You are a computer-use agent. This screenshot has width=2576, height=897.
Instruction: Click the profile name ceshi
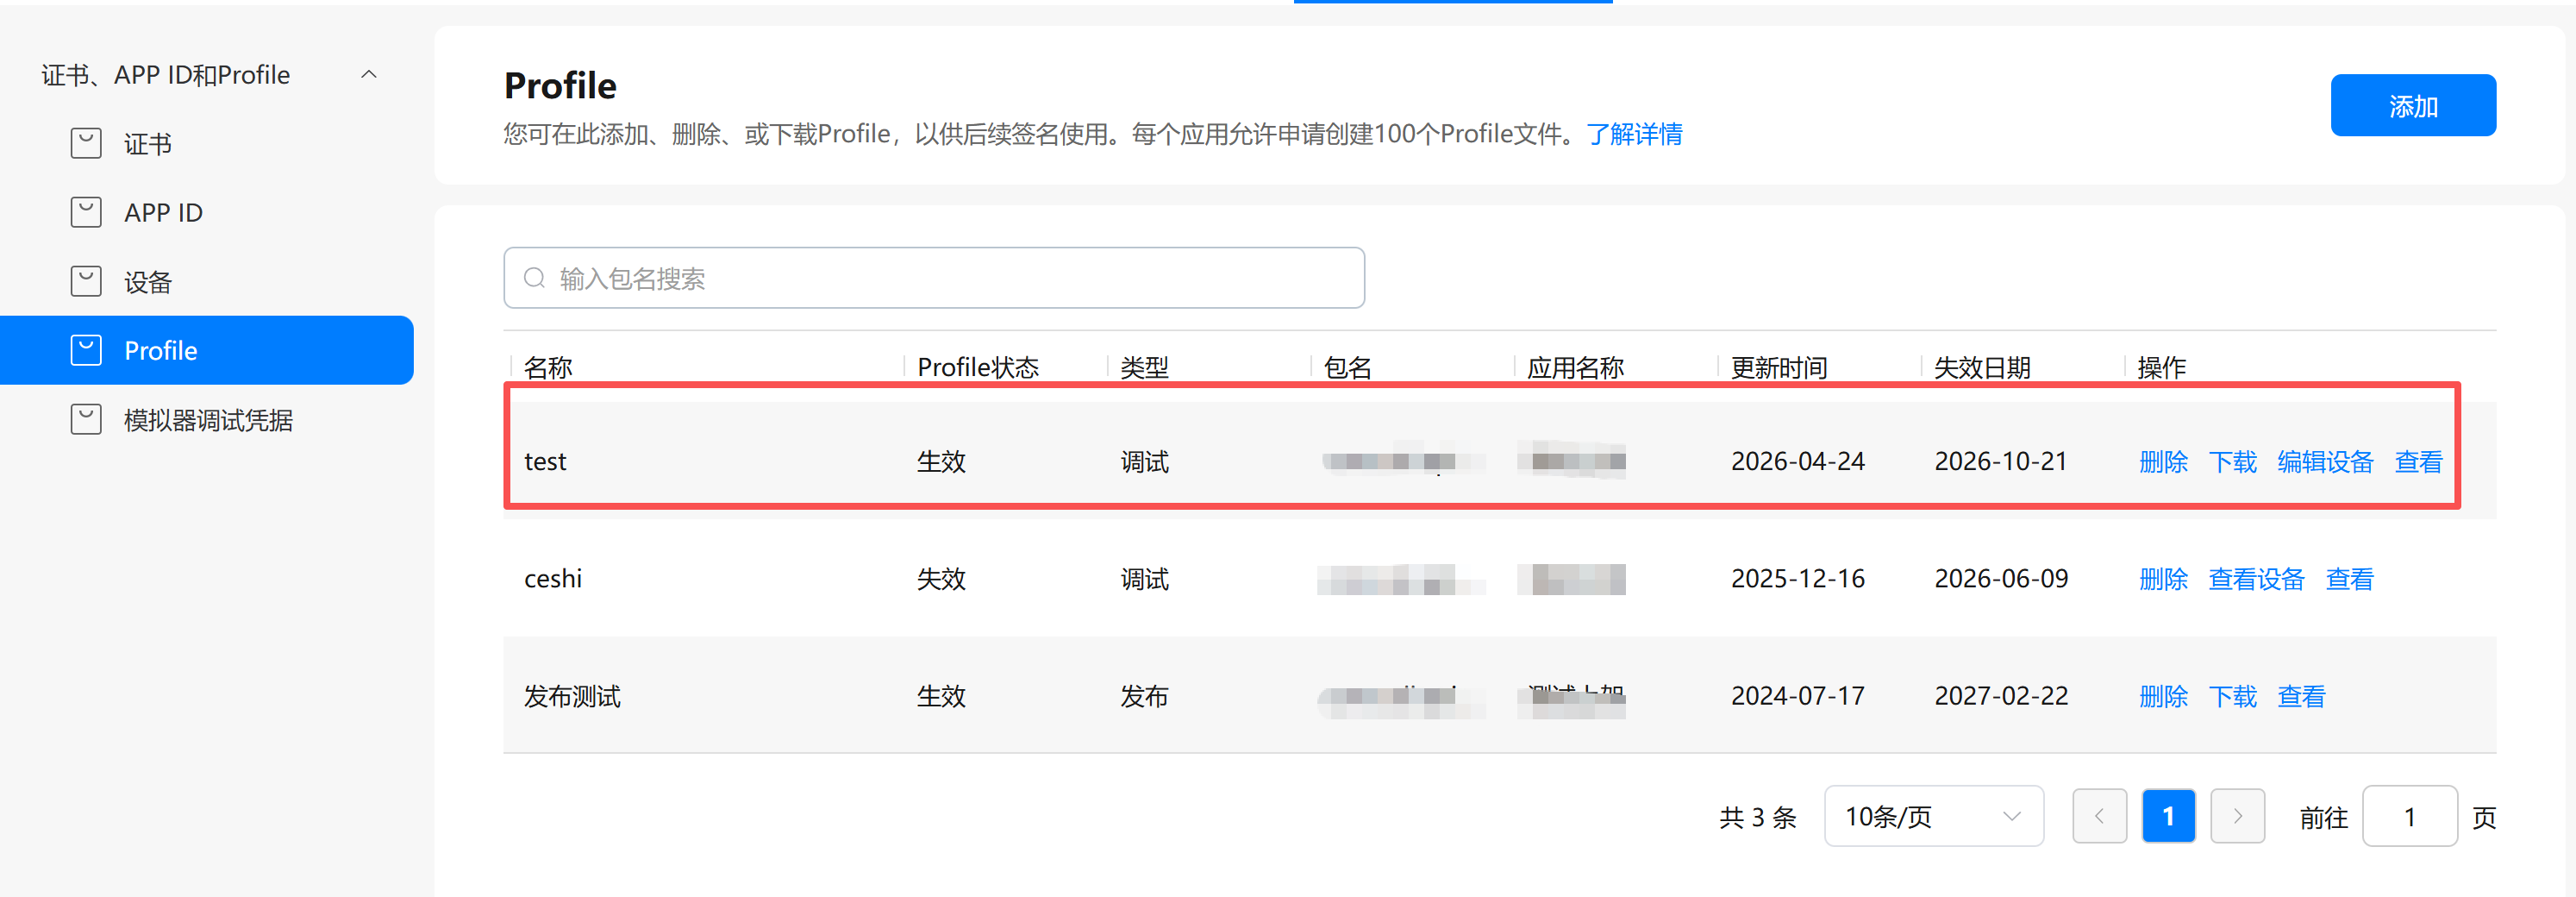pos(553,578)
